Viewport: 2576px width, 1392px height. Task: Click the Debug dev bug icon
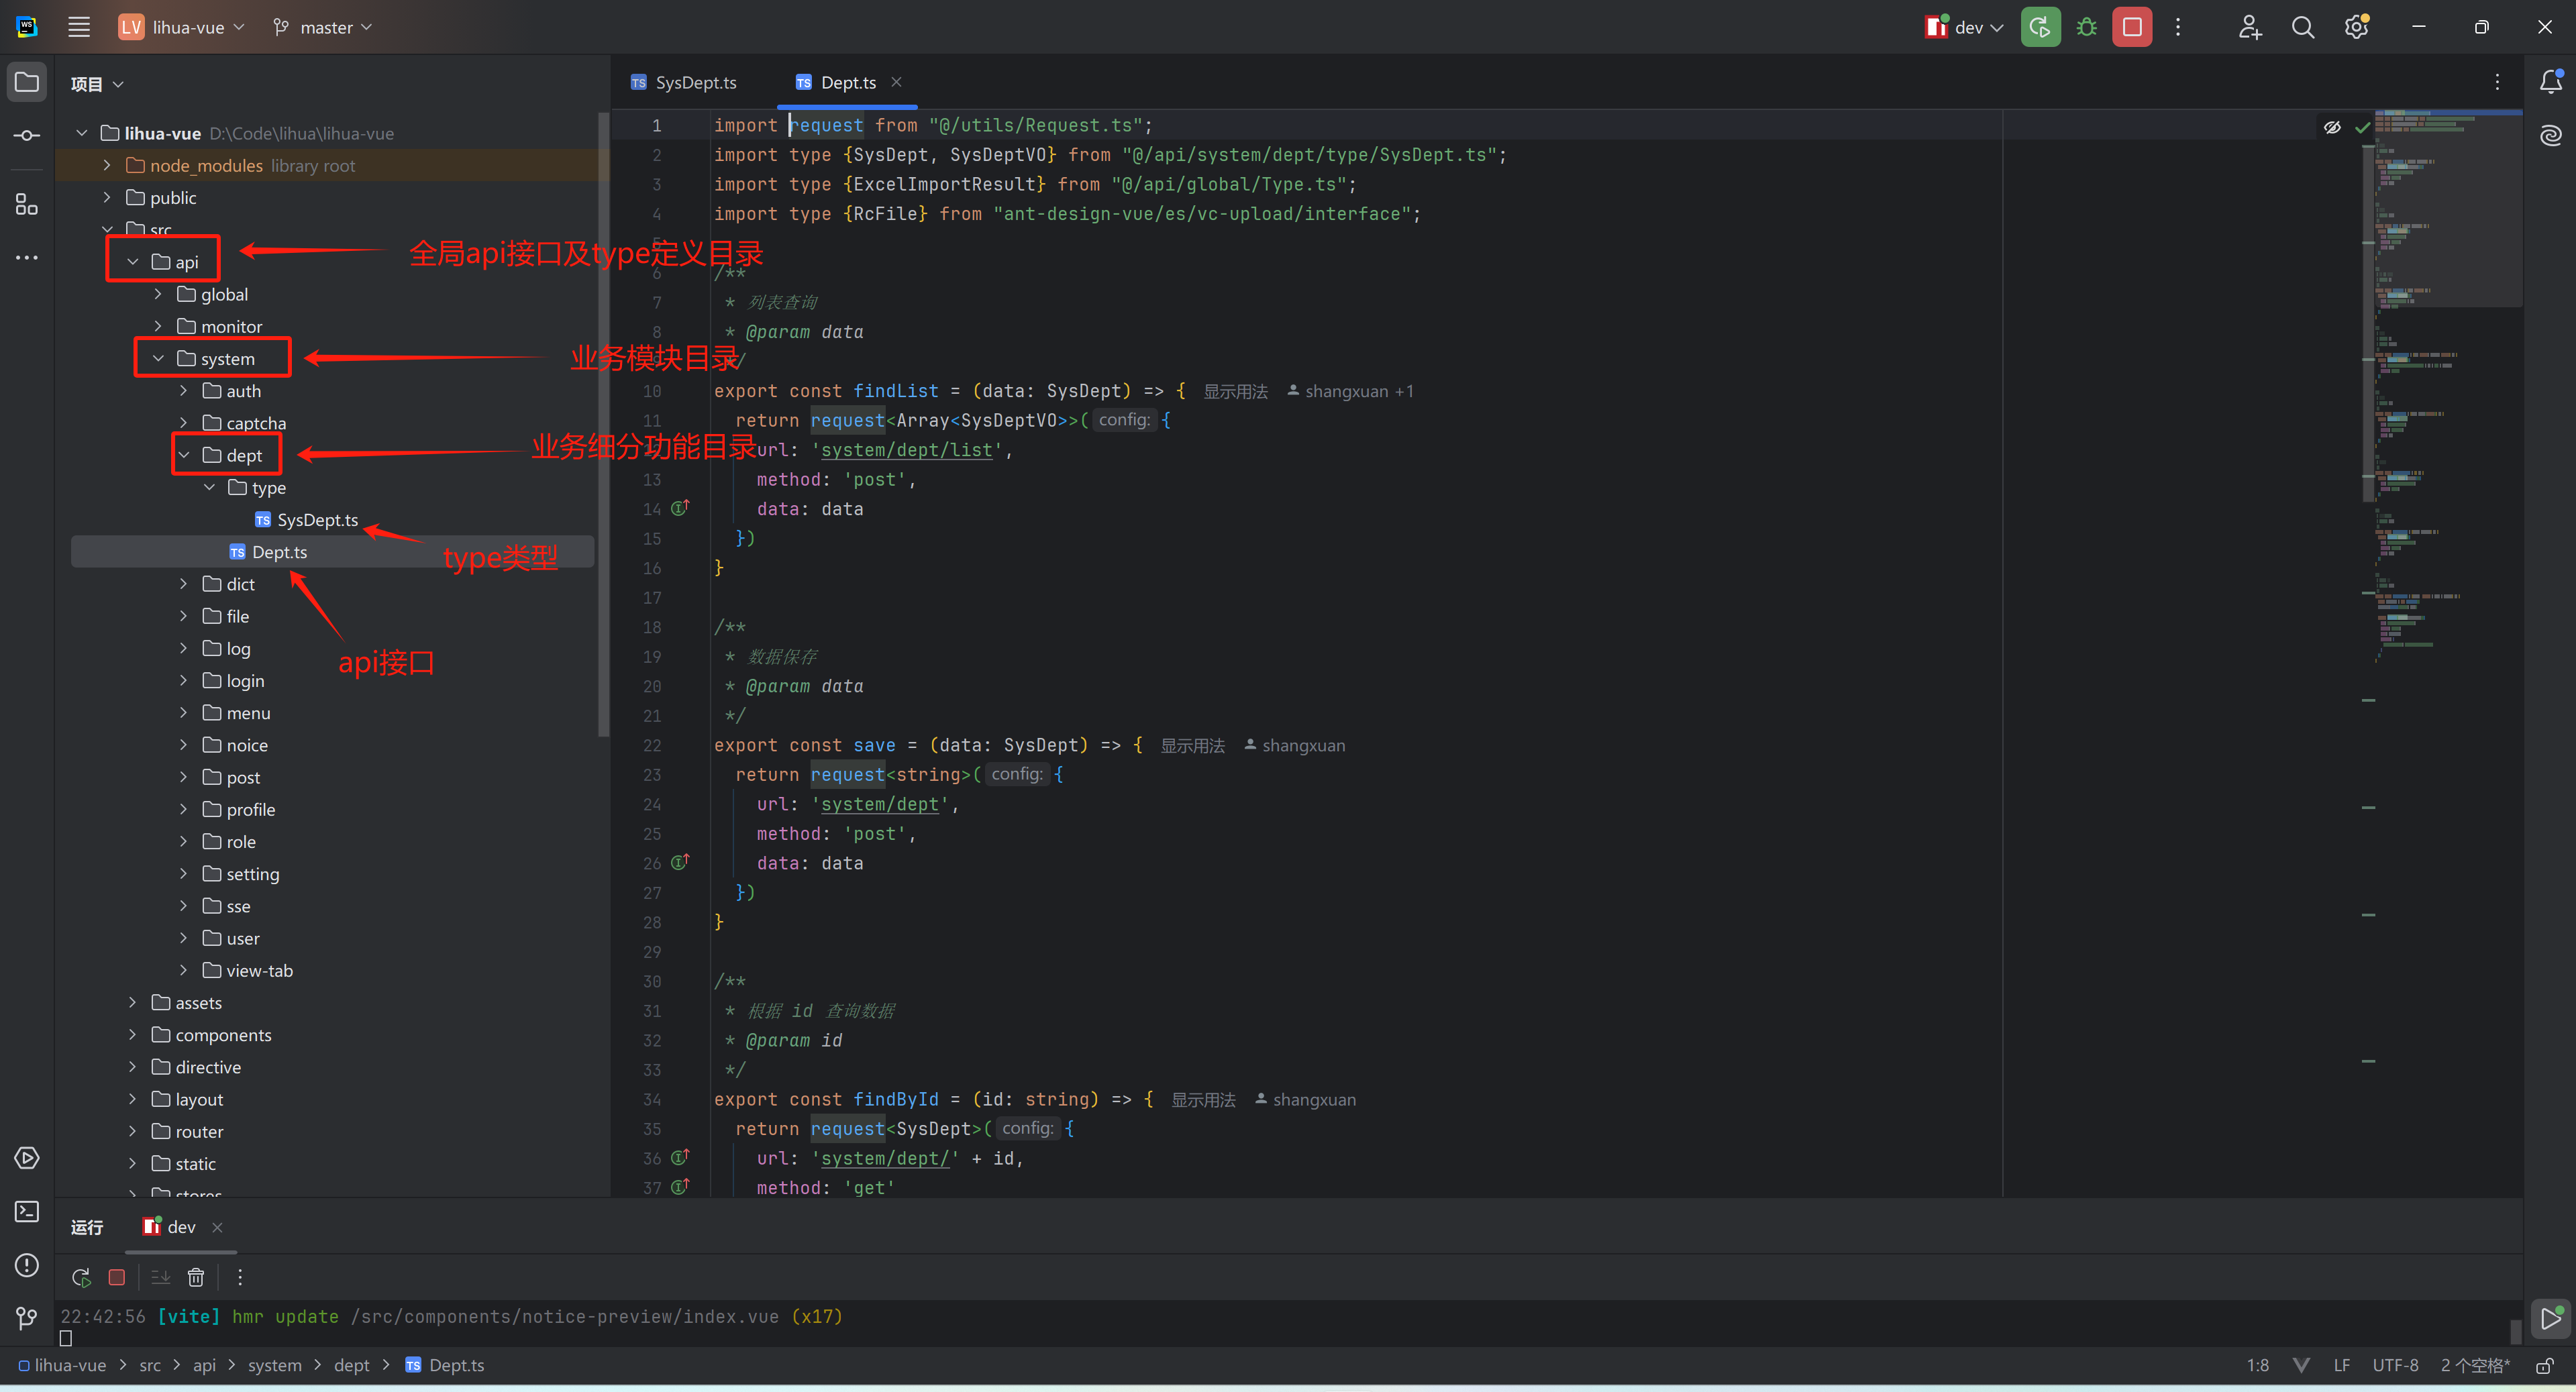[2086, 27]
